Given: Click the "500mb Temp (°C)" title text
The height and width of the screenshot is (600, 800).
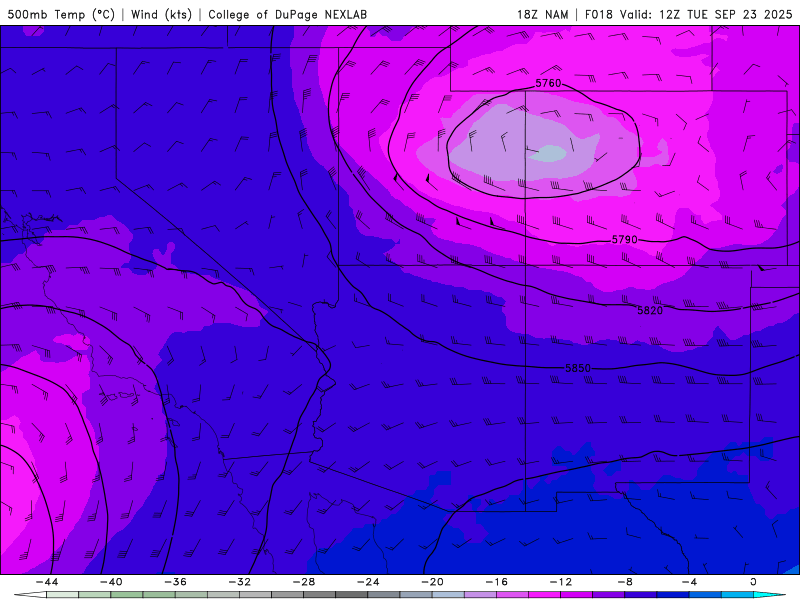Looking at the screenshot, I should 61,14.
